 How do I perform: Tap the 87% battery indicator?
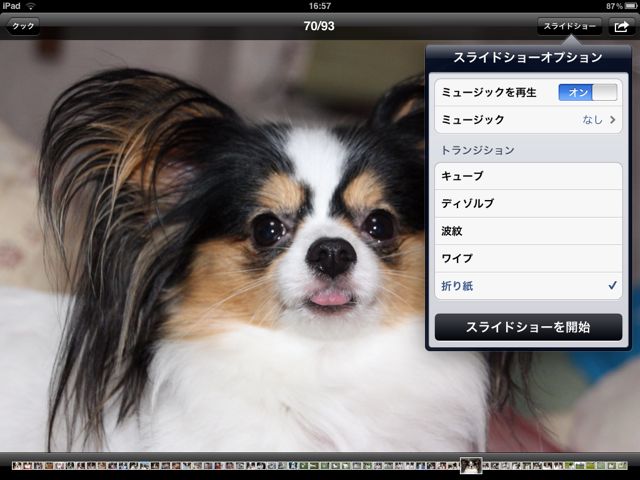coord(621,6)
